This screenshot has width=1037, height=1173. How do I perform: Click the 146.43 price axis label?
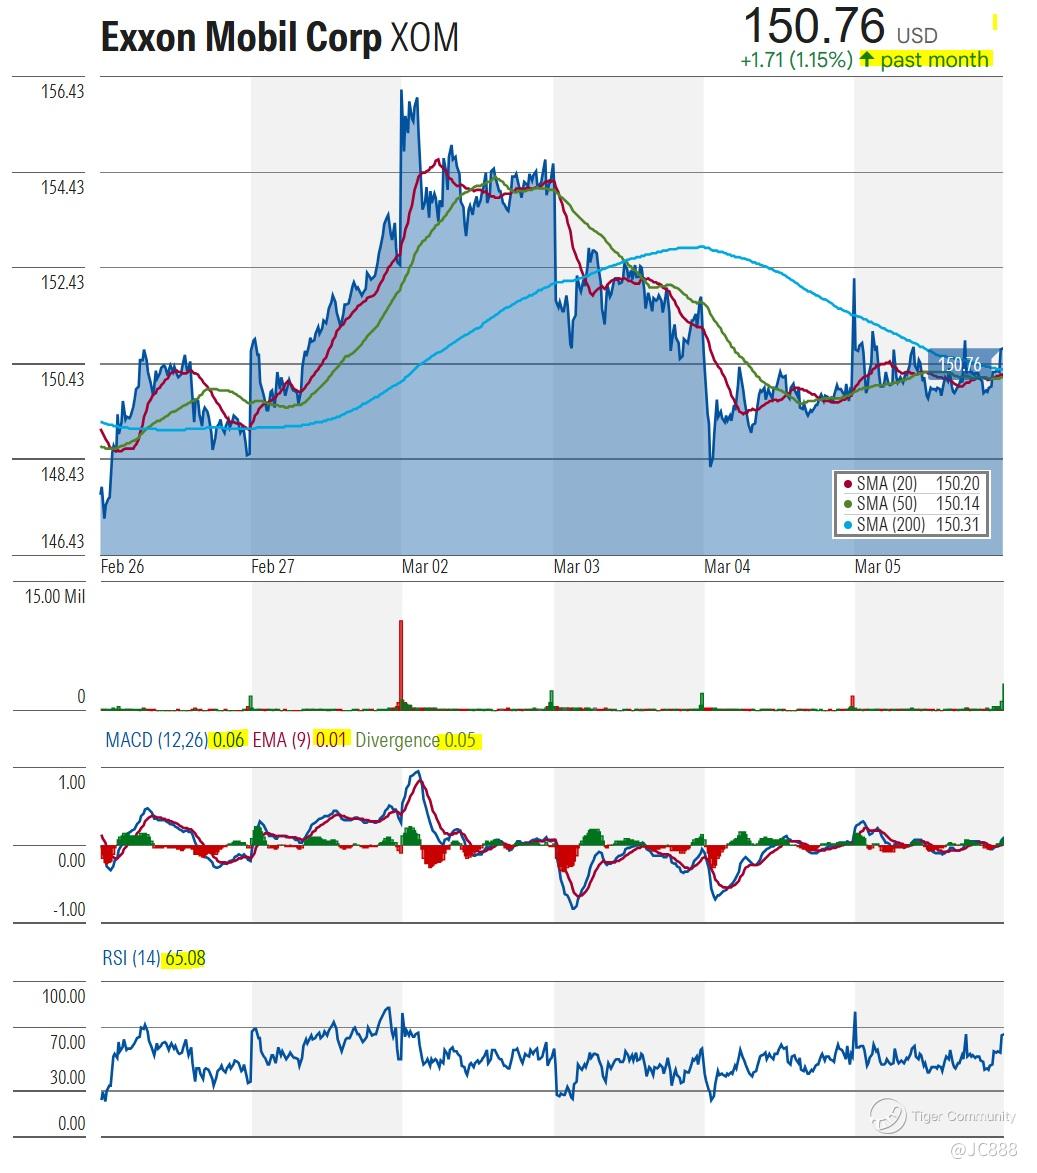pos(63,542)
